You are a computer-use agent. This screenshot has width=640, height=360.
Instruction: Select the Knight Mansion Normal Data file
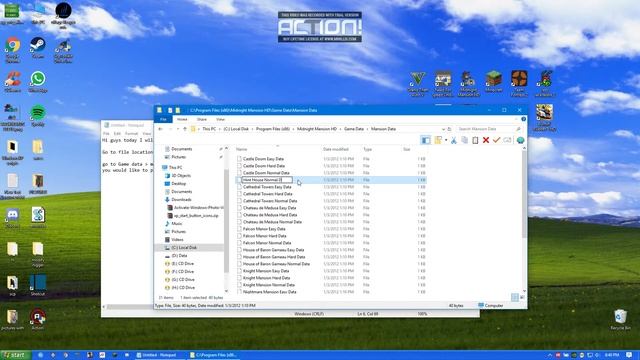pos(268,285)
